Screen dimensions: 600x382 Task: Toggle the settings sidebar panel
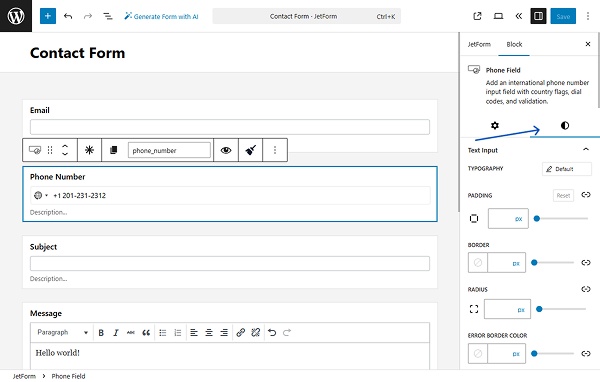click(x=538, y=16)
